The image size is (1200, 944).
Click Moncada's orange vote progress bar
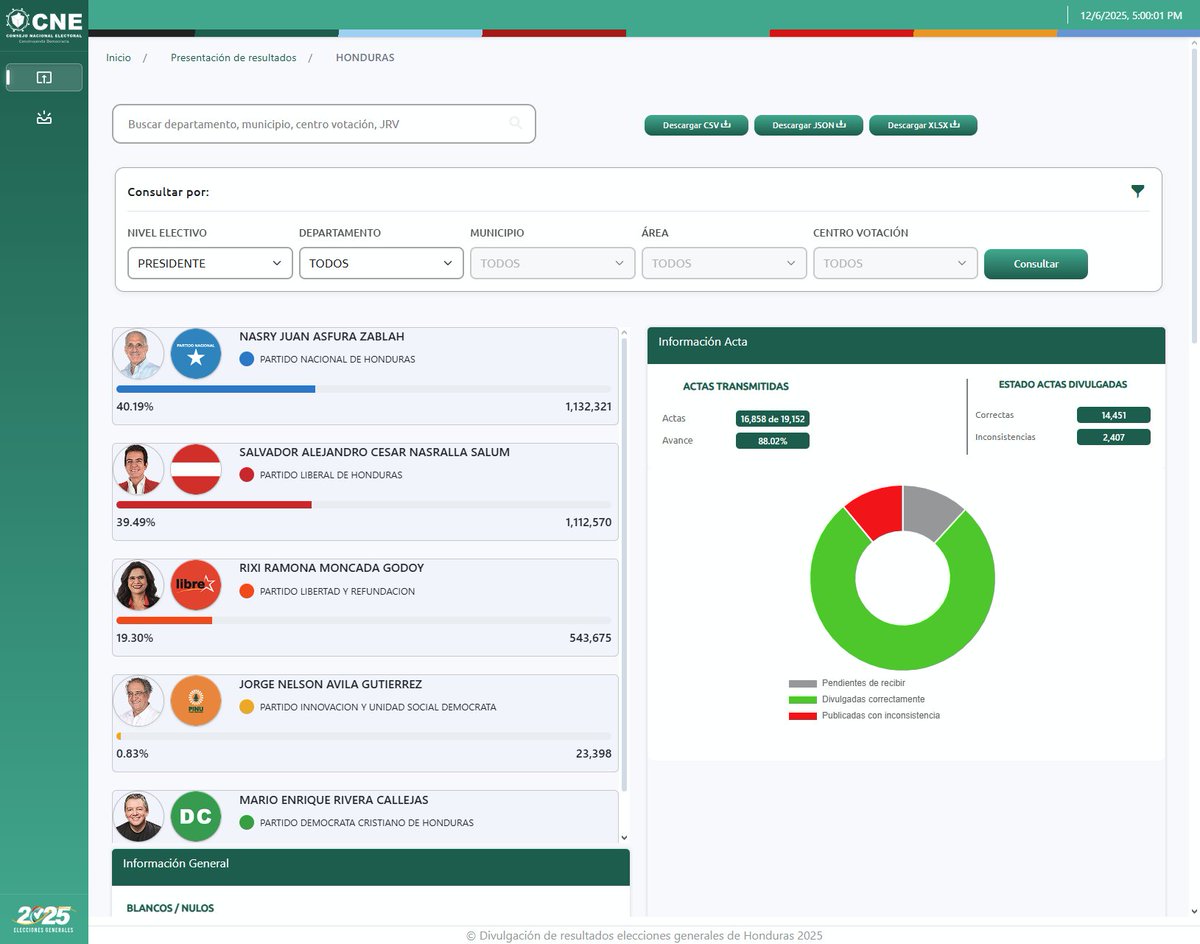pyautogui.click(x=164, y=621)
